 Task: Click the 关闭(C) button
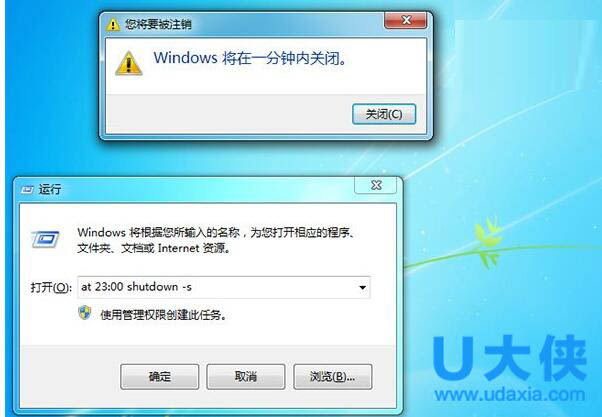(x=384, y=114)
